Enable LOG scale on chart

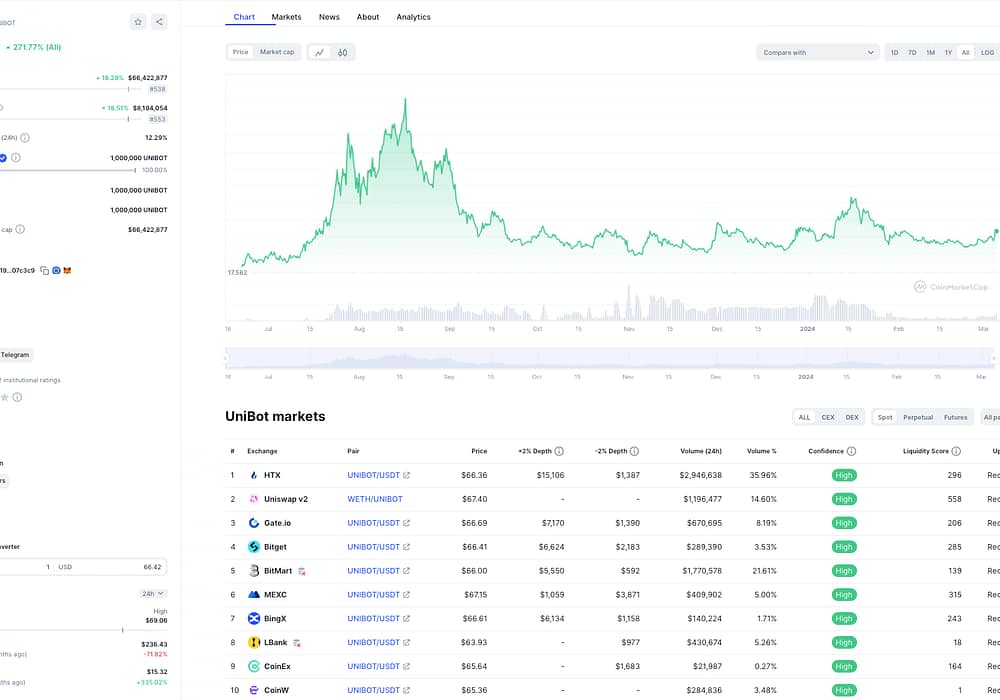pos(987,52)
